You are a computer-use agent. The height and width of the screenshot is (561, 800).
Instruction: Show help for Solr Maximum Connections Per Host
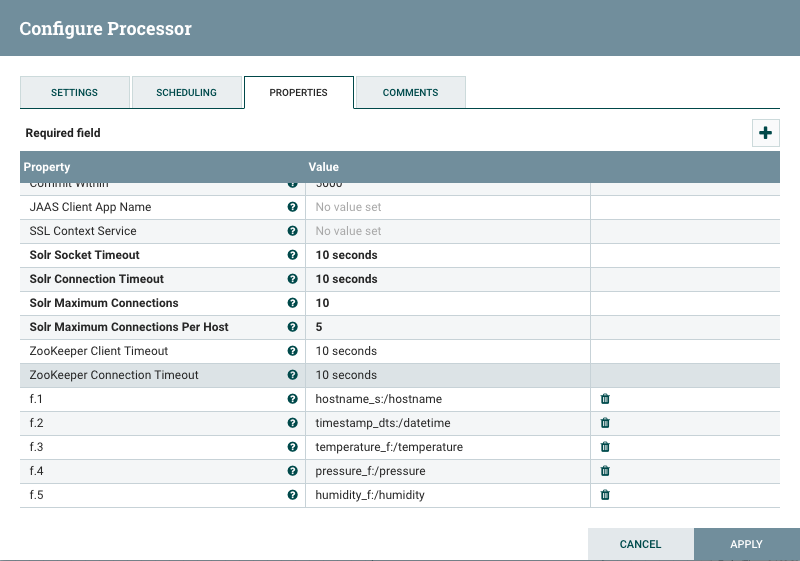[292, 326]
